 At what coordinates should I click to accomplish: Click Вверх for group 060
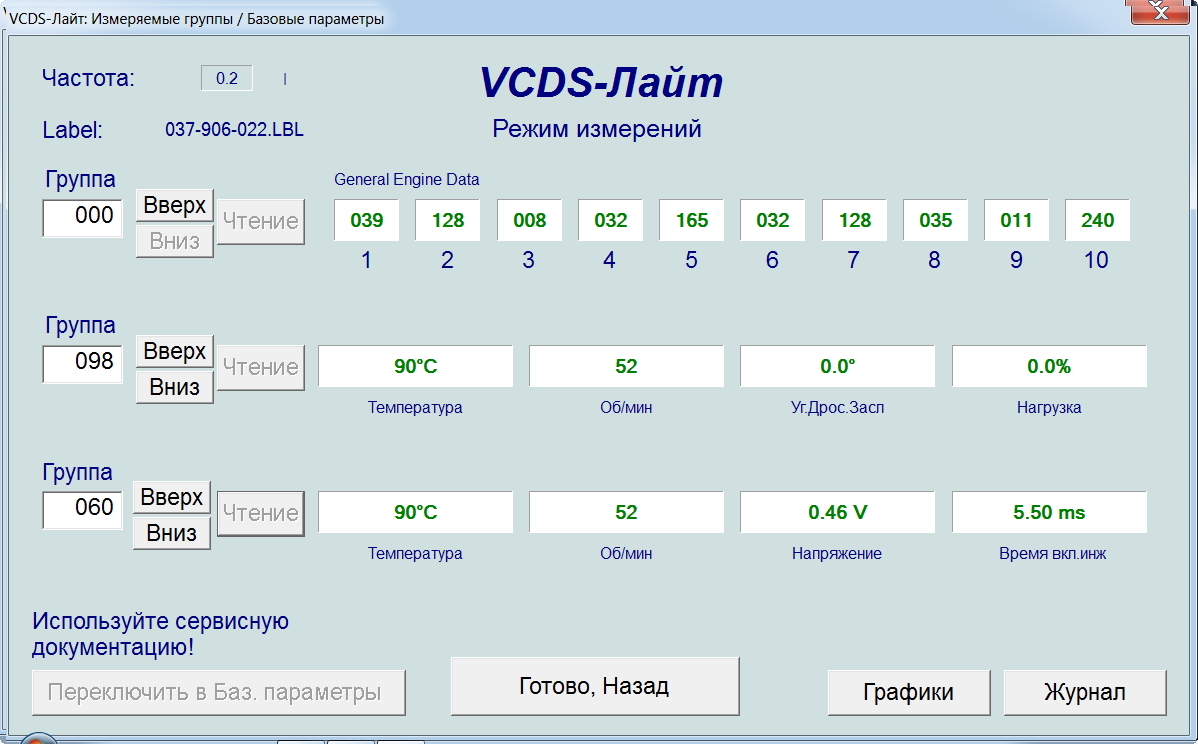click(x=172, y=497)
